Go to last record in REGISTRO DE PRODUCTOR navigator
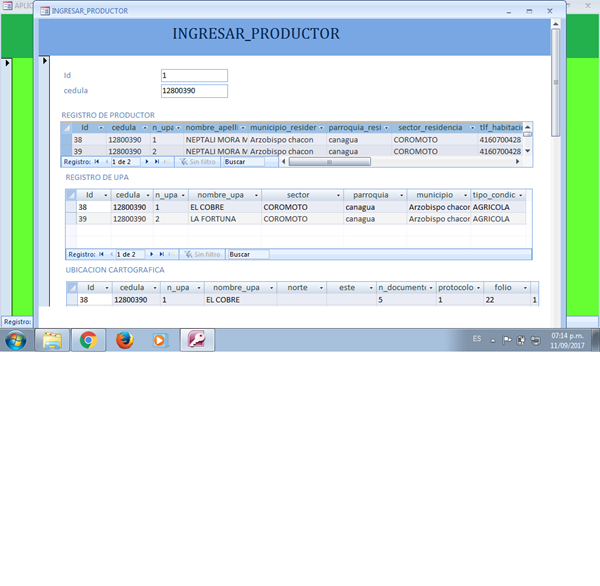The height and width of the screenshot is (586, 600). point(157,162)
